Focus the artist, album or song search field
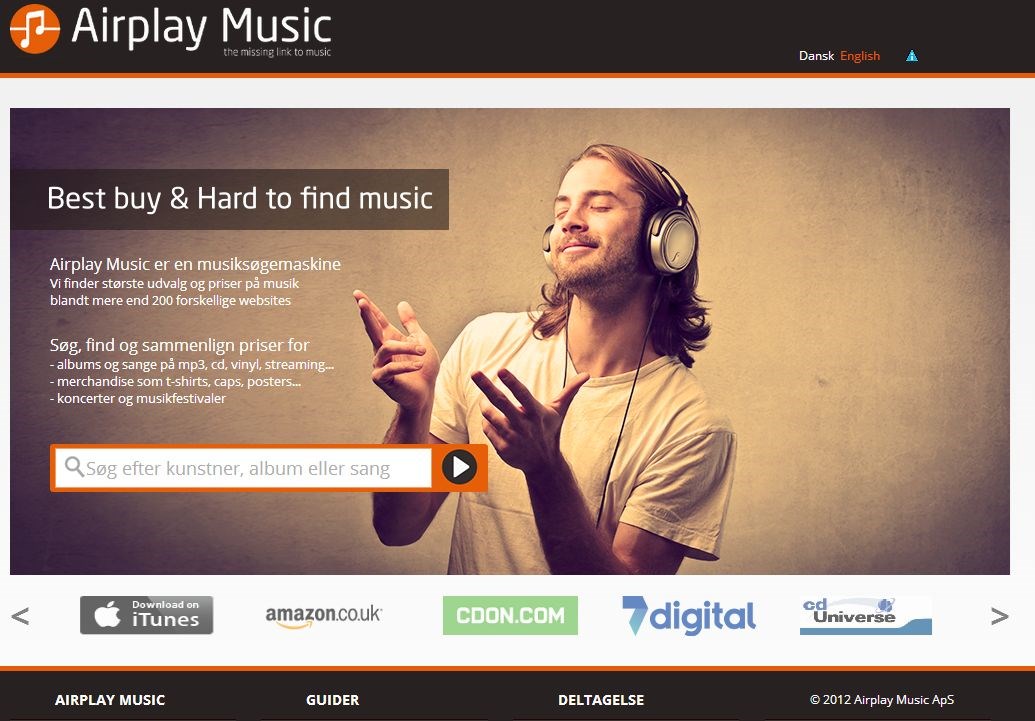The image size is (1035, 721). 243,468
